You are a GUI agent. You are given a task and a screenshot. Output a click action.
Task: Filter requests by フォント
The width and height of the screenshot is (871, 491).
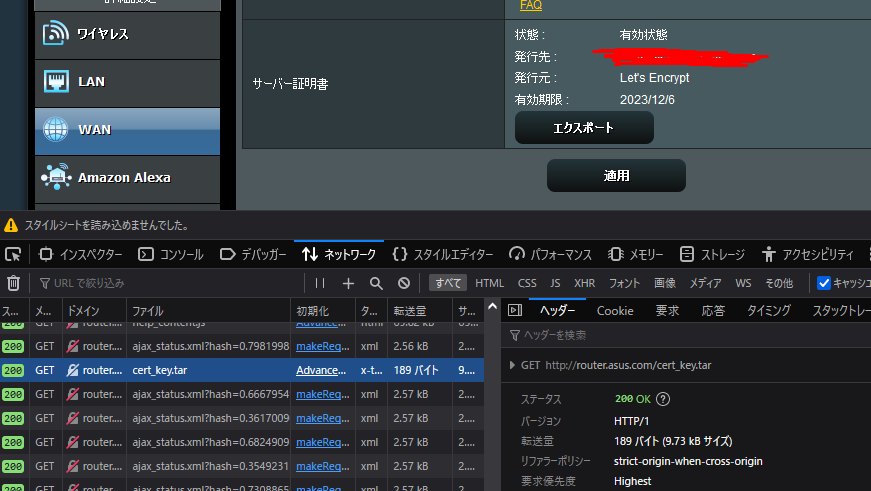[x=624, y=283]
